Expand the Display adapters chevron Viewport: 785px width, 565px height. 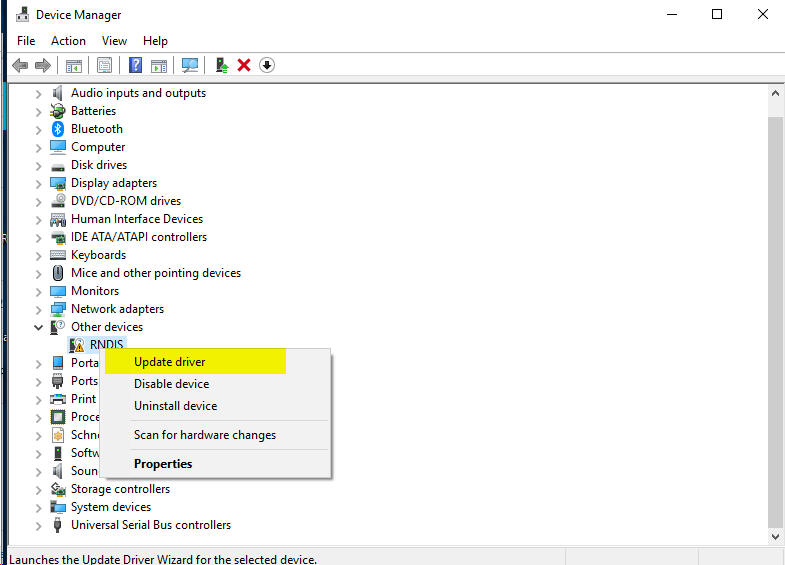click(38, 184)
